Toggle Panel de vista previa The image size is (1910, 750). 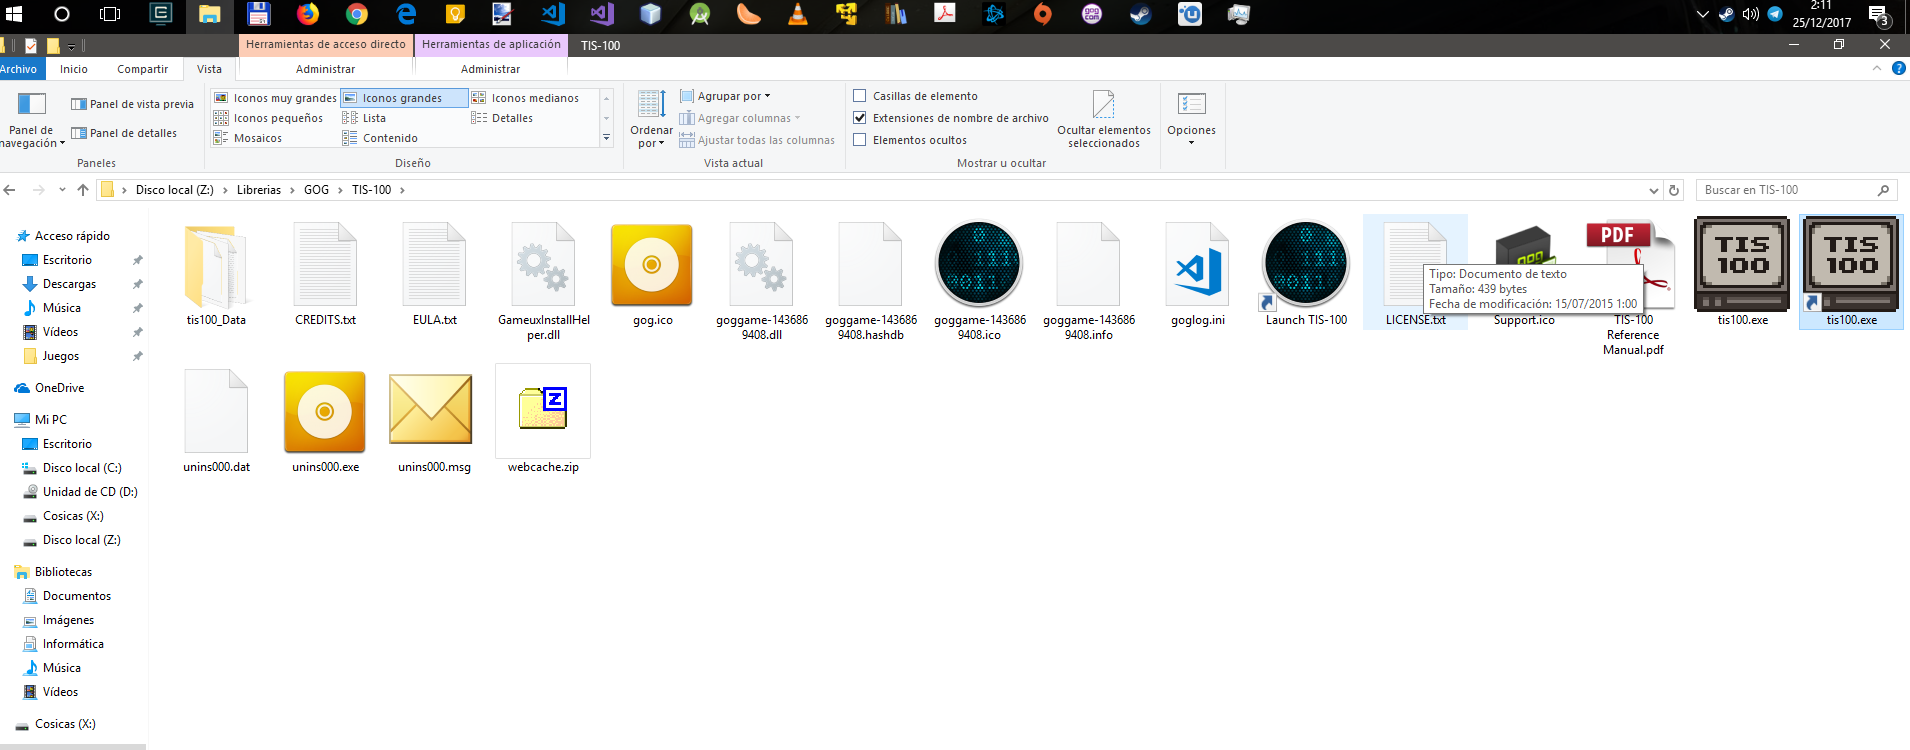click(x=132, y=104)
